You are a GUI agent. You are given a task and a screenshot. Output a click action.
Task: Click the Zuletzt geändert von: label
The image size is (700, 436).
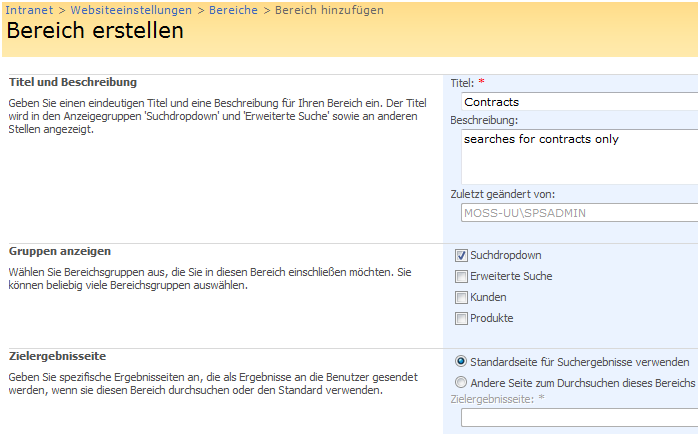click(x=503, y=195)
